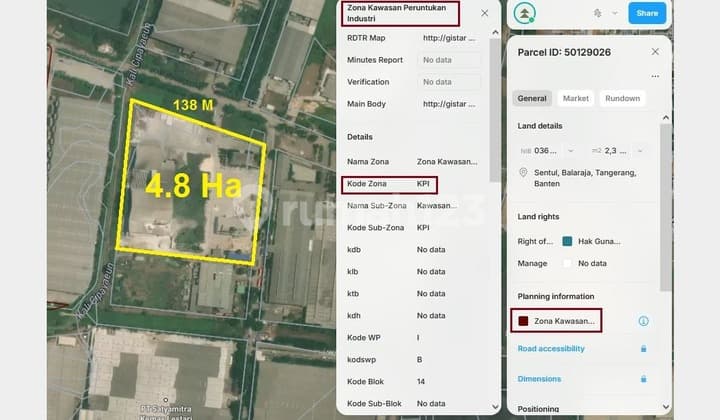Screen dimensions: 720x420
Task: Switch to the Market tab
Action: [575, 98]
